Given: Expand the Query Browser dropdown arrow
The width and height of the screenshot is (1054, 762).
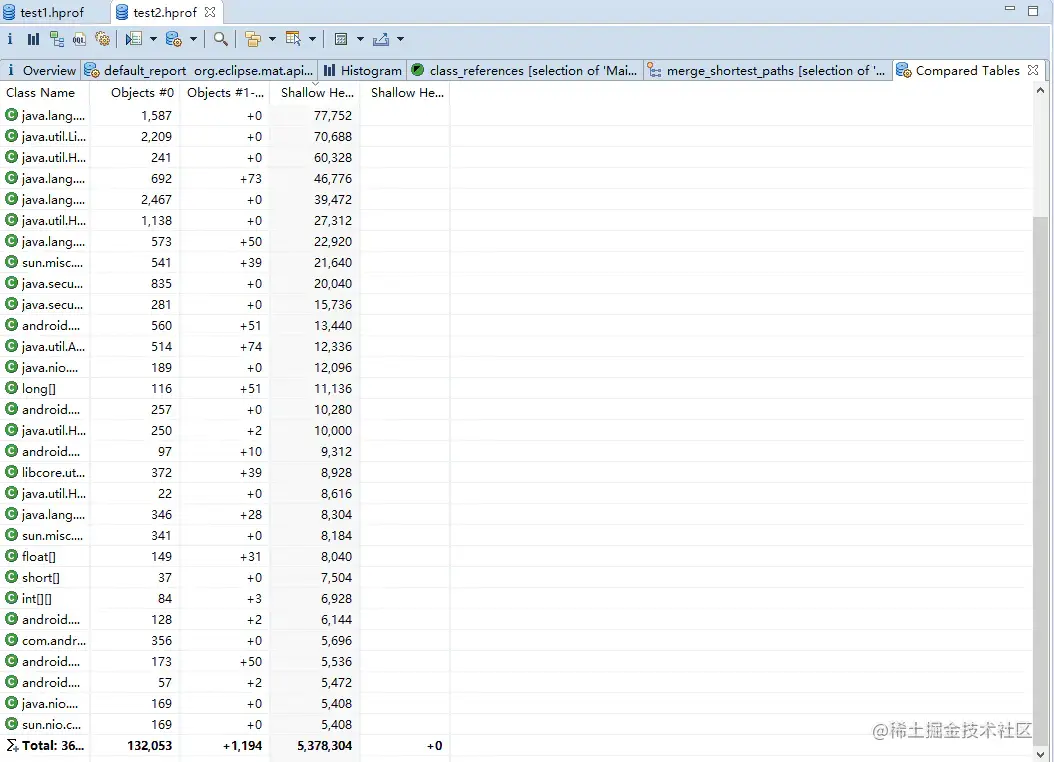Looking at the screenshot, I should (x=194, y=39).
